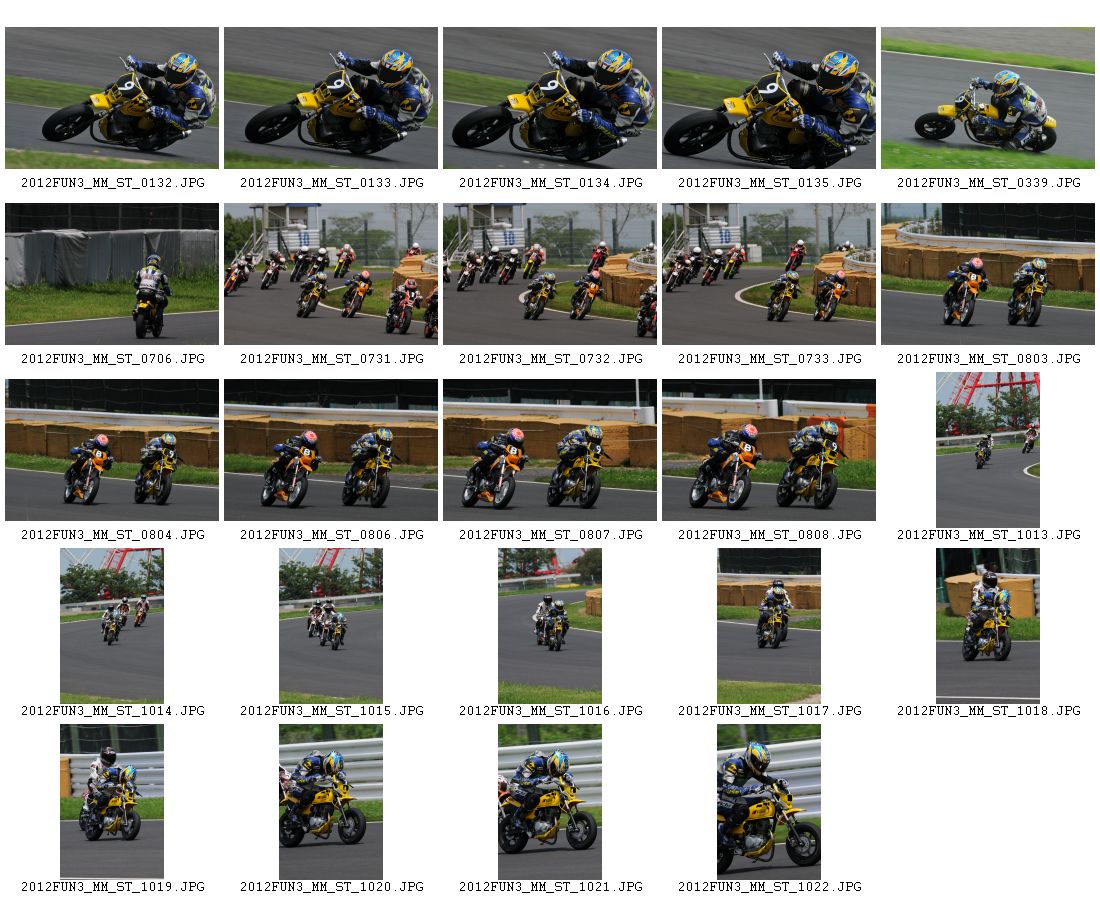
Task: Open thumbnail 2012FUN3_MM_ST_0733.JPG
Action: coord(769,274)
